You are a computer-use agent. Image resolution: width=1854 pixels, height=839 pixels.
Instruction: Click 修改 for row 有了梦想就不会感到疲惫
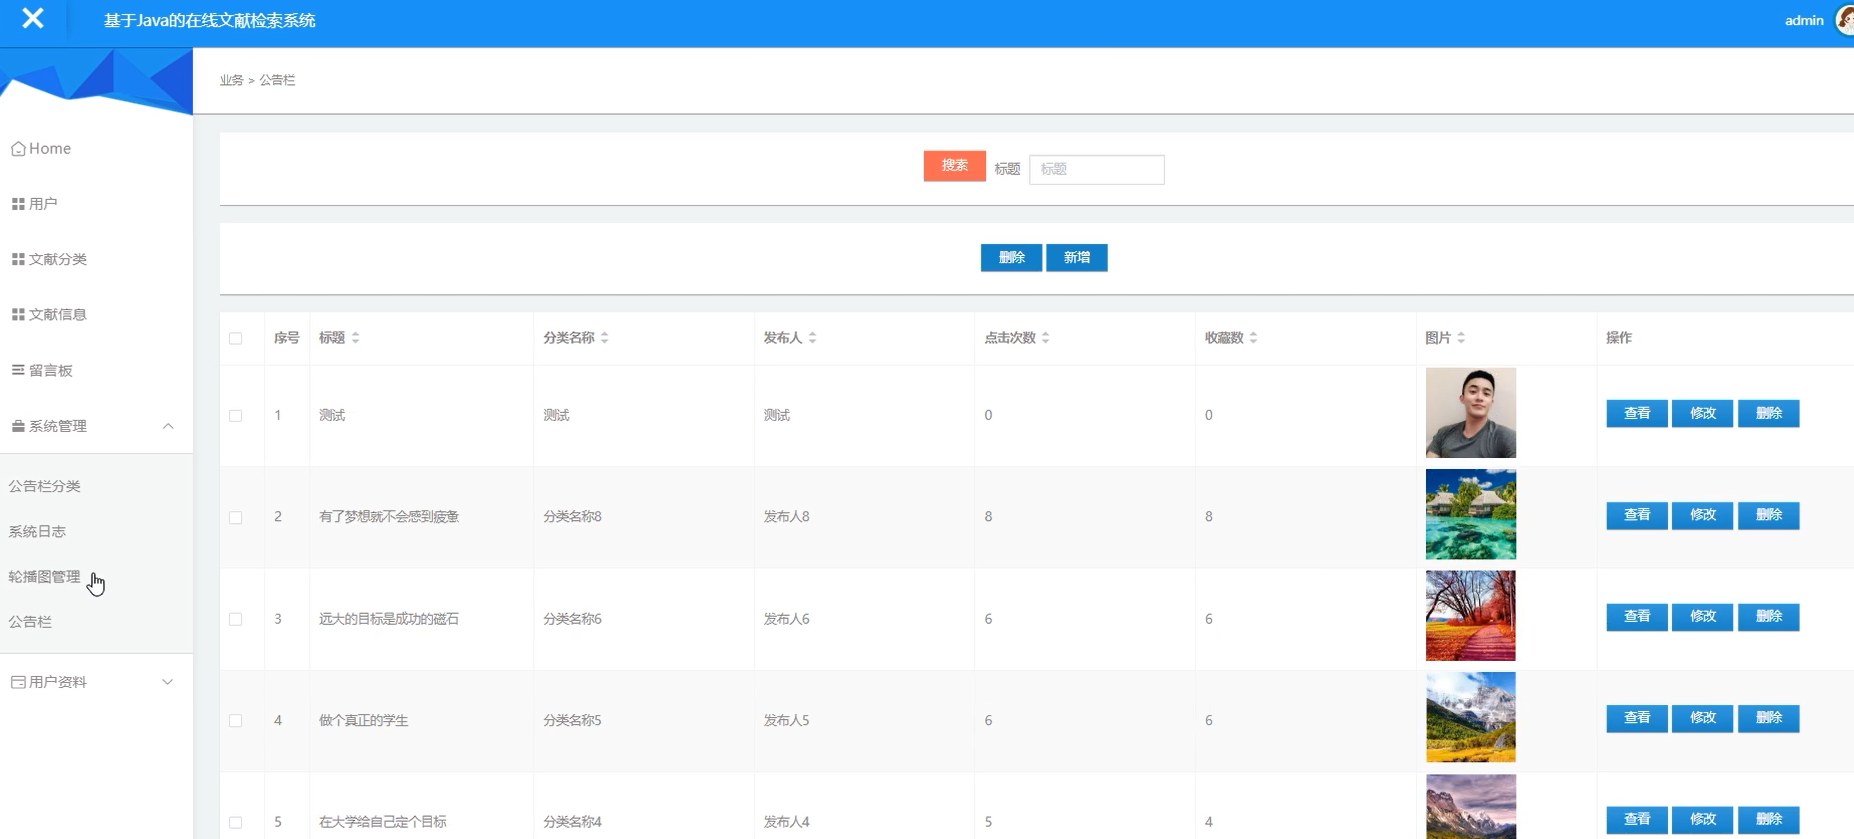point(1703,515)
